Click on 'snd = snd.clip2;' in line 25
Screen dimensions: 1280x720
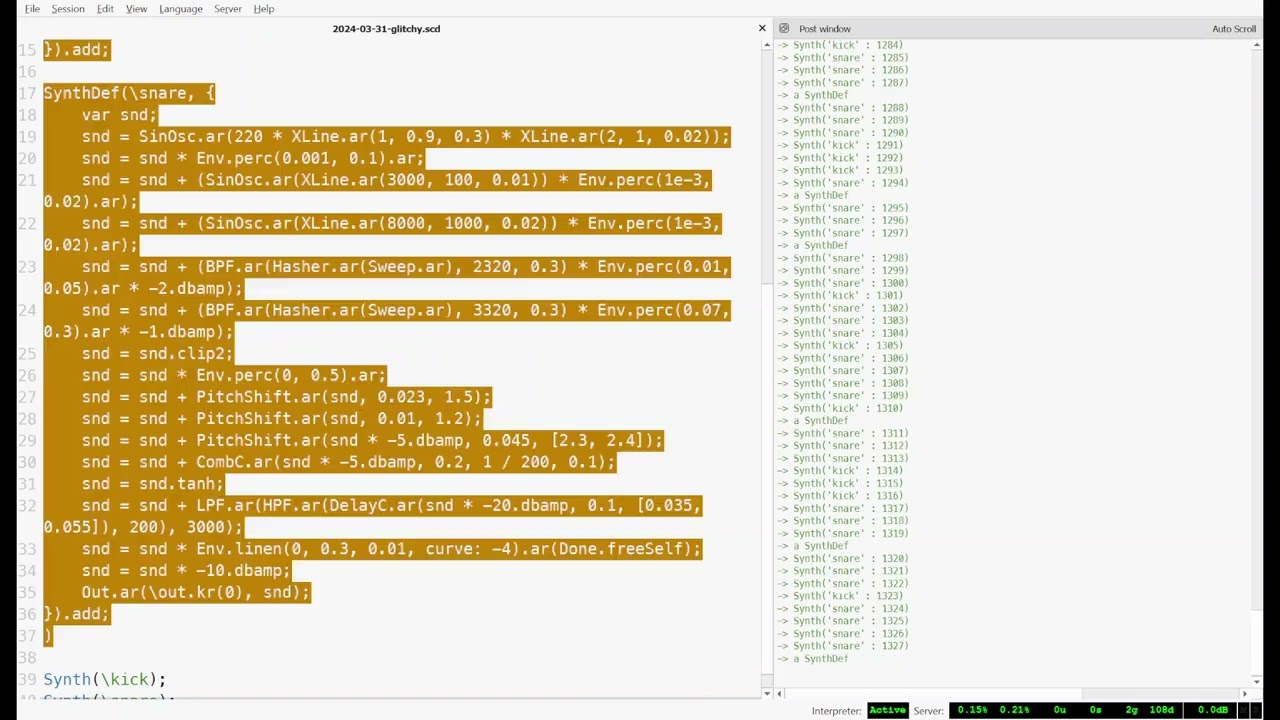click(x=157, y=354)
